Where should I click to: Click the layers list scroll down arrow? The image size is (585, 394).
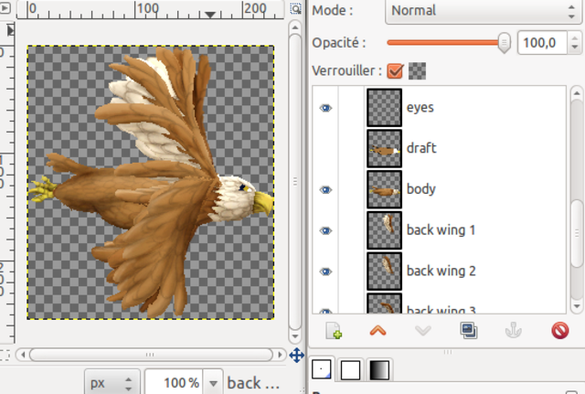[x=577, y=307]
